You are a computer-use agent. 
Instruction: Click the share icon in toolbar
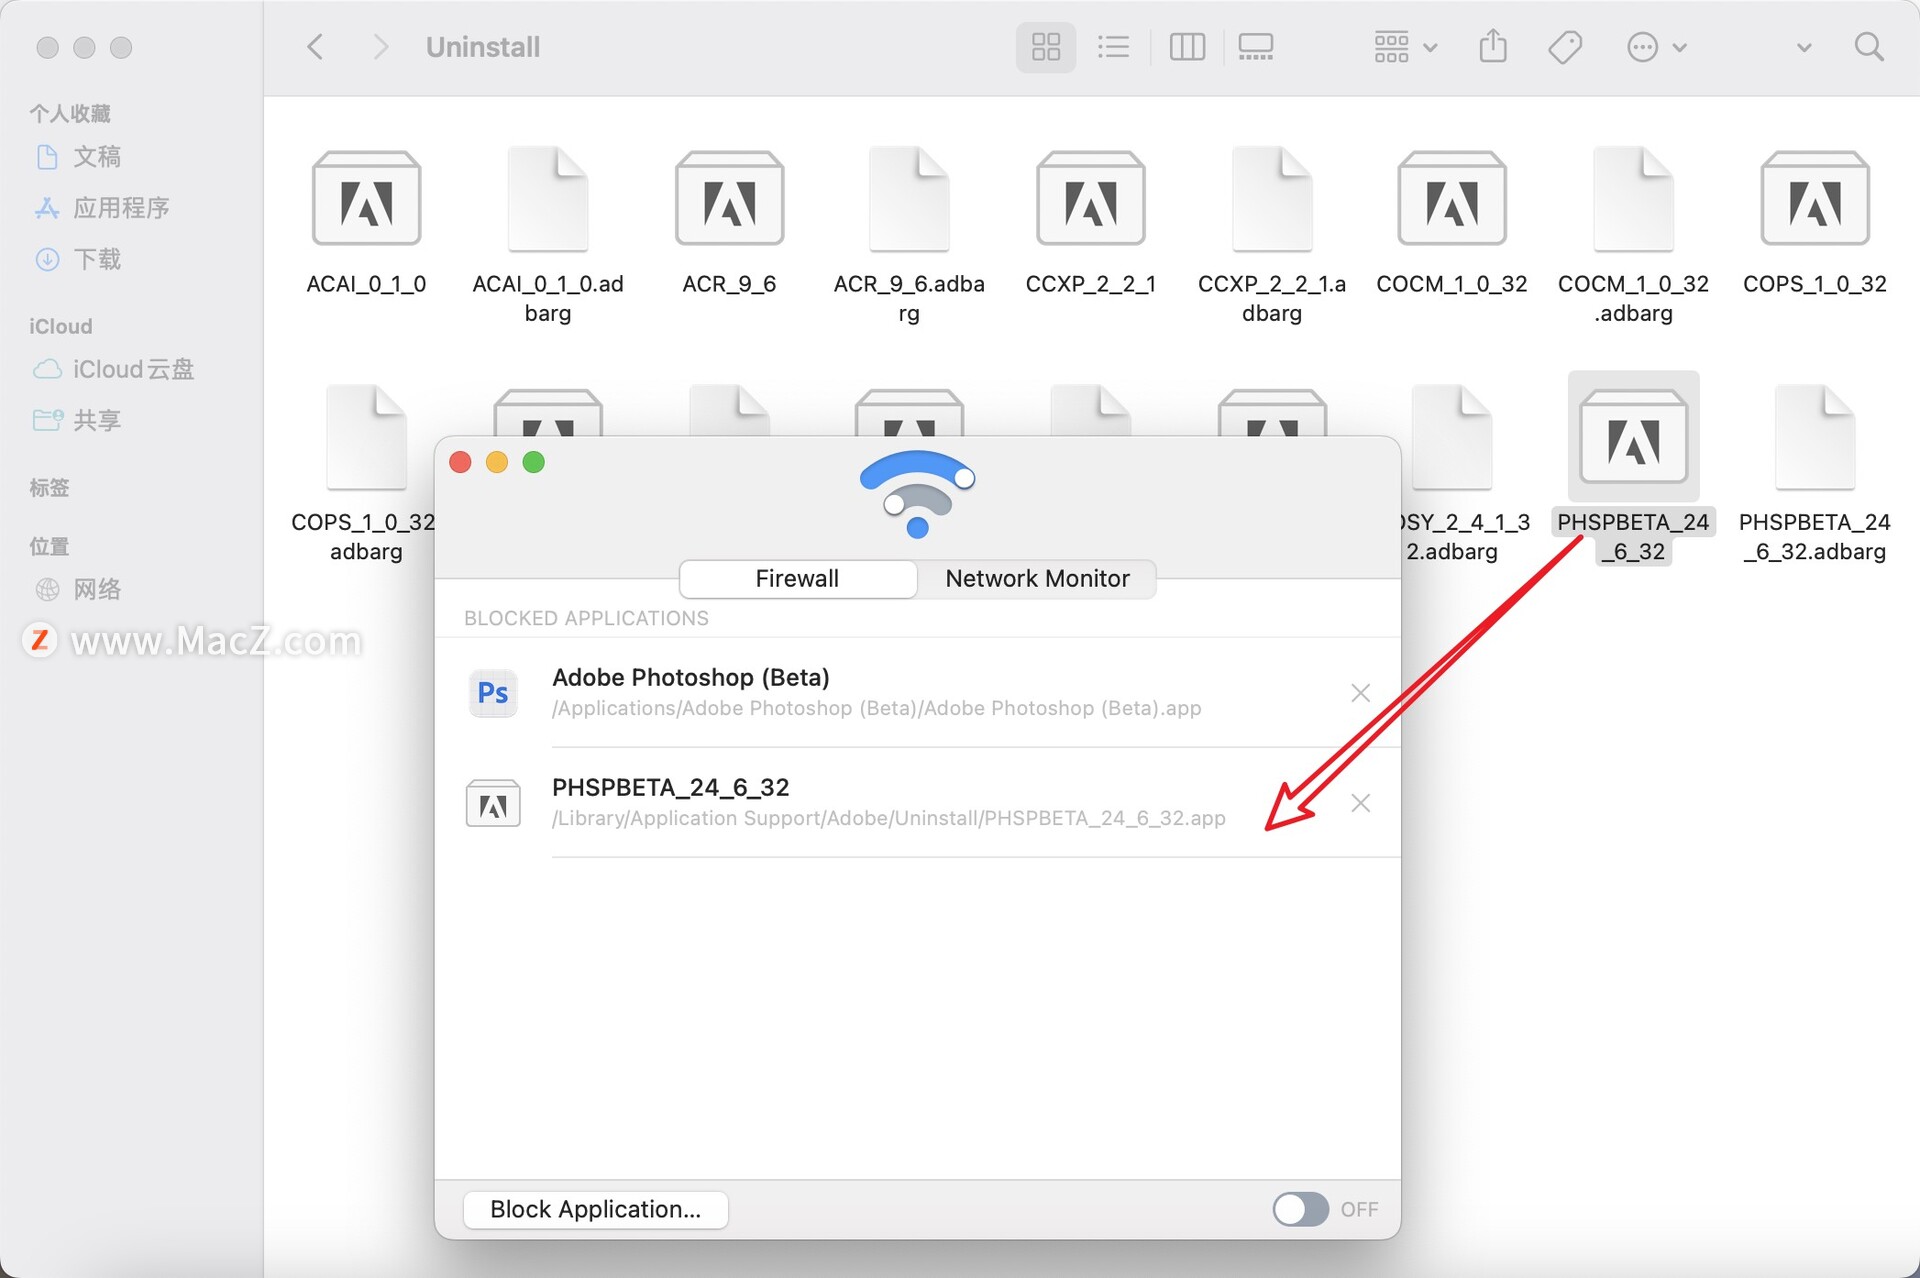(x=1492, y=46)
